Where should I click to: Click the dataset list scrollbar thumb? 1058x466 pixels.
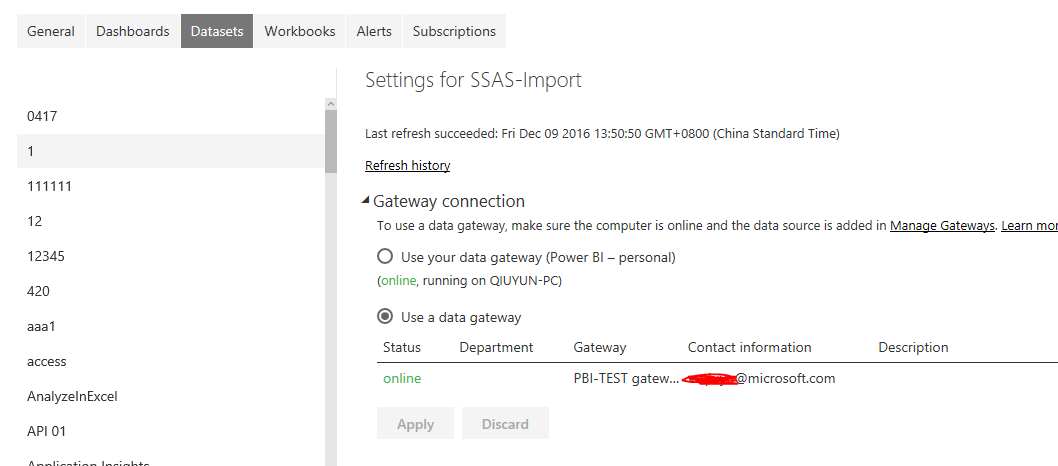[x=331, y=141]
